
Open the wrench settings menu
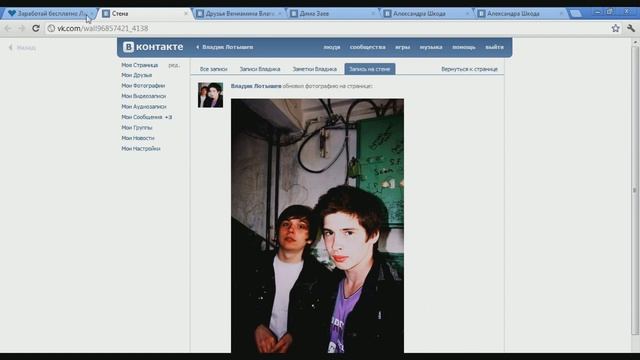pyautogui.click(x=631, y=28)
